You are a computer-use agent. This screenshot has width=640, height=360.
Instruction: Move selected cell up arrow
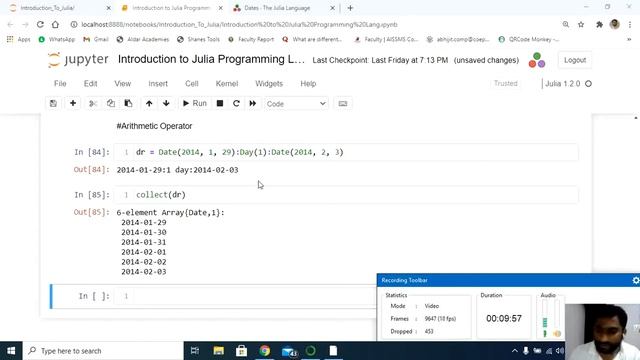149,103
